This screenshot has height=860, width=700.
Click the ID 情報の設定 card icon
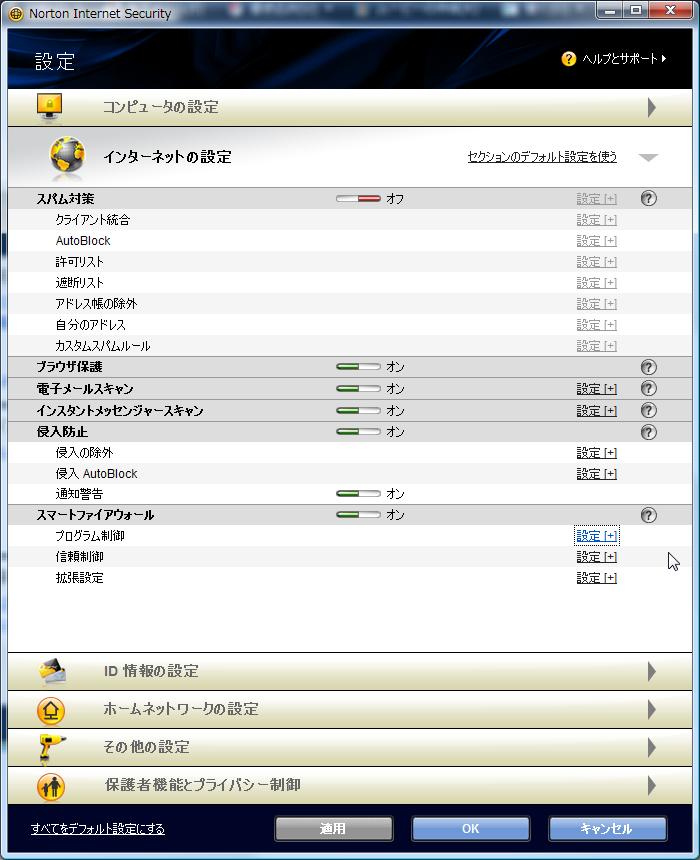coord(52,671)
